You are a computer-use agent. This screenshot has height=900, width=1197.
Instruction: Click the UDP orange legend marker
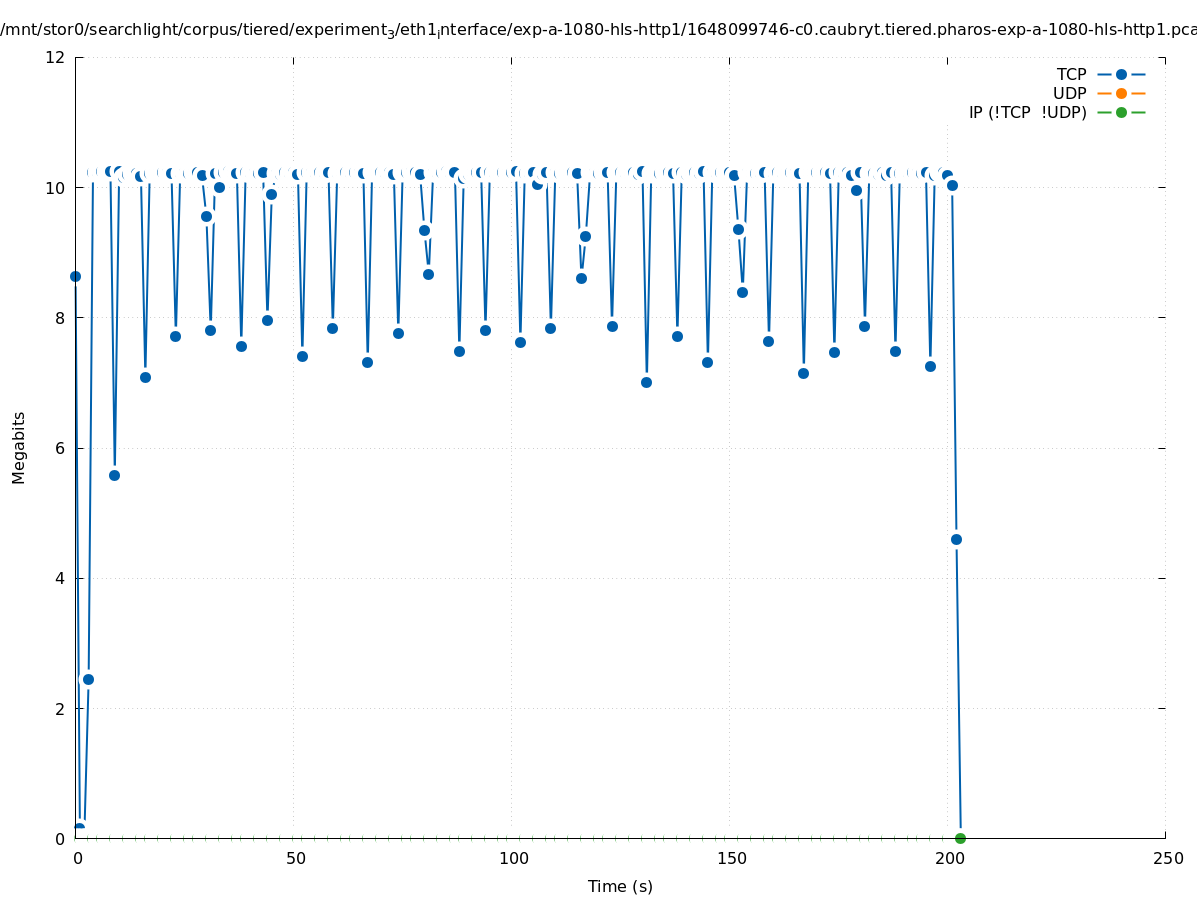(x=1121, y=93)
